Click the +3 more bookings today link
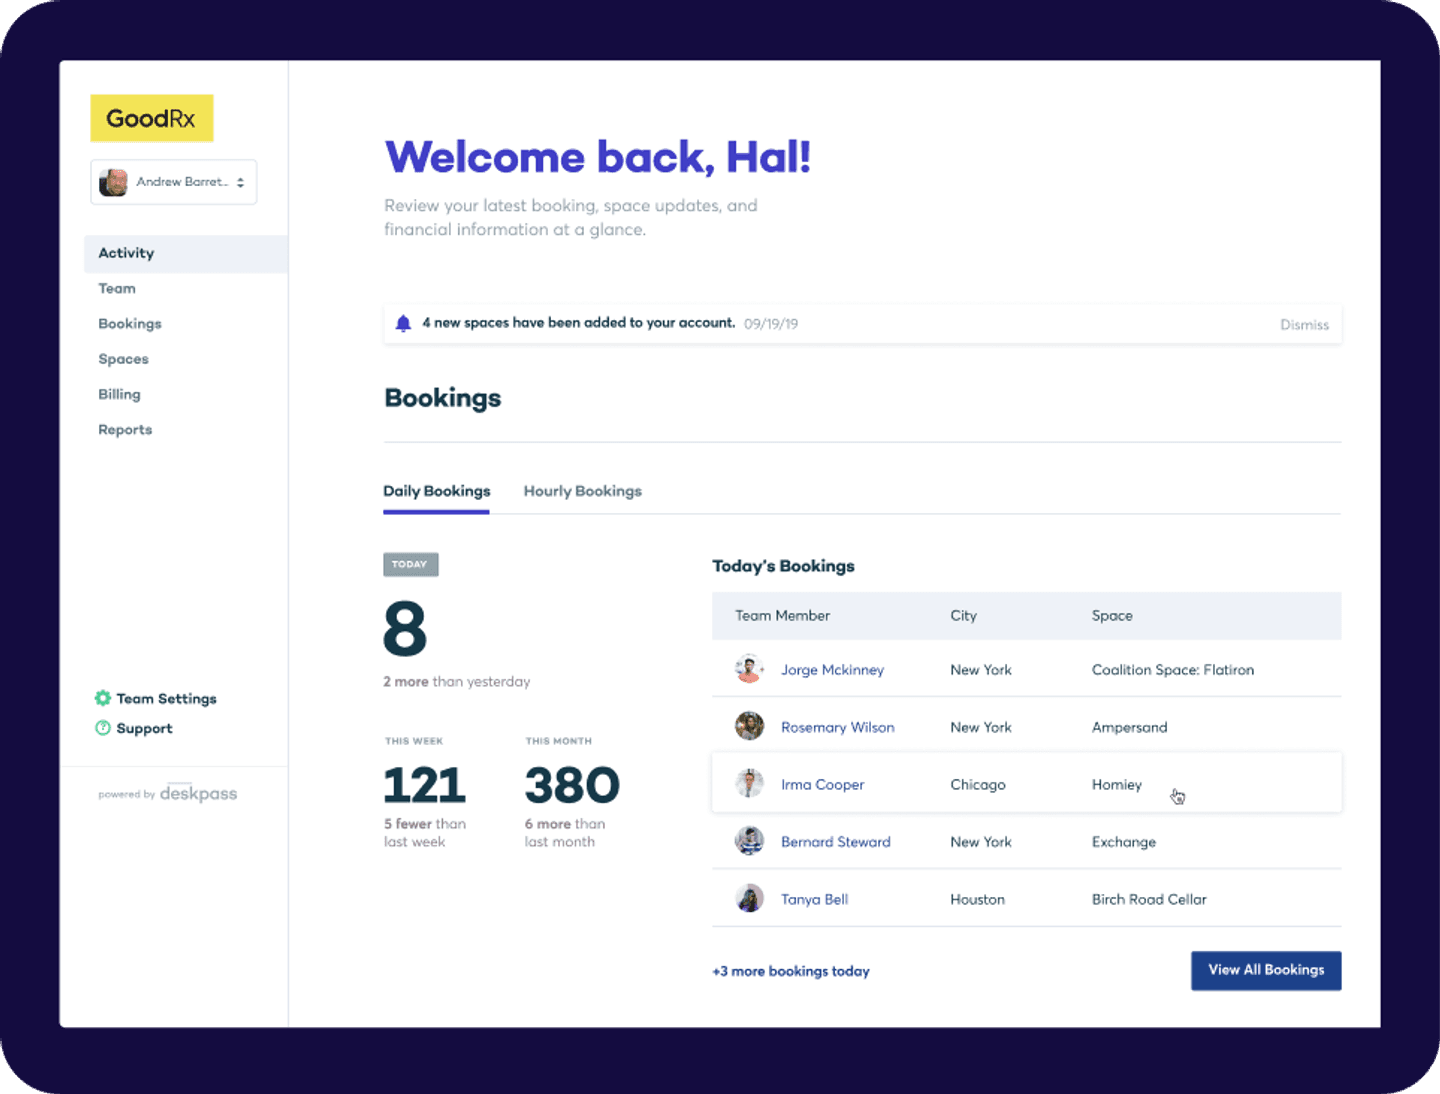1440x1094 pixels. pos(790,971)
